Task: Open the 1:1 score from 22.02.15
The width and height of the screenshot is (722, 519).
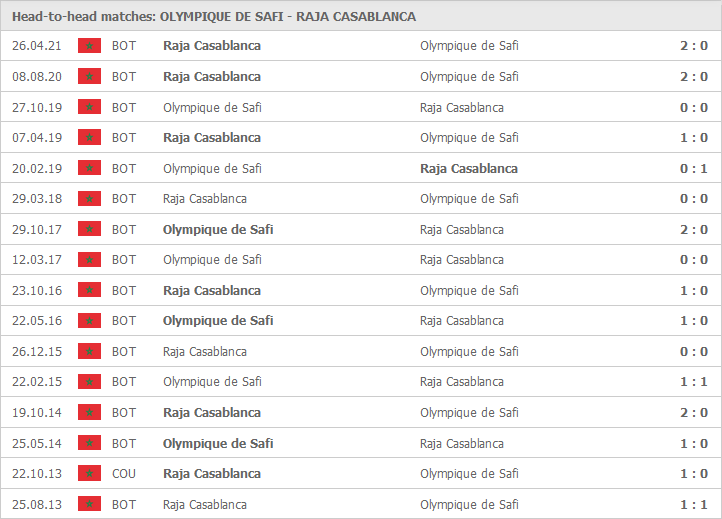Action: tap(694, 382)
